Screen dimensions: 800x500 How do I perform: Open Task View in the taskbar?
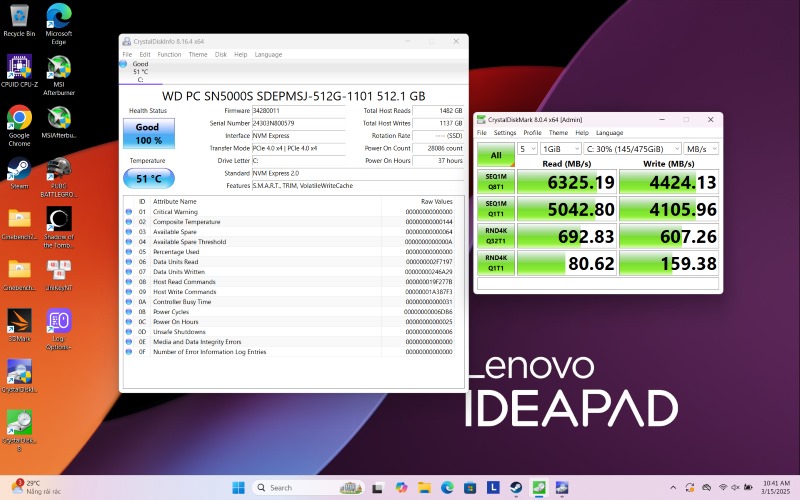coord(377,488)
